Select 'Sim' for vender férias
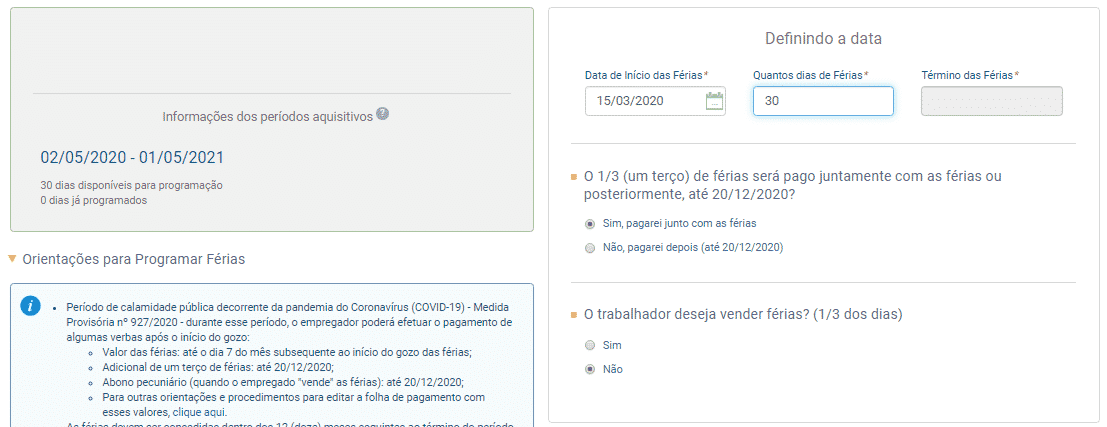 tap(590, 345)
